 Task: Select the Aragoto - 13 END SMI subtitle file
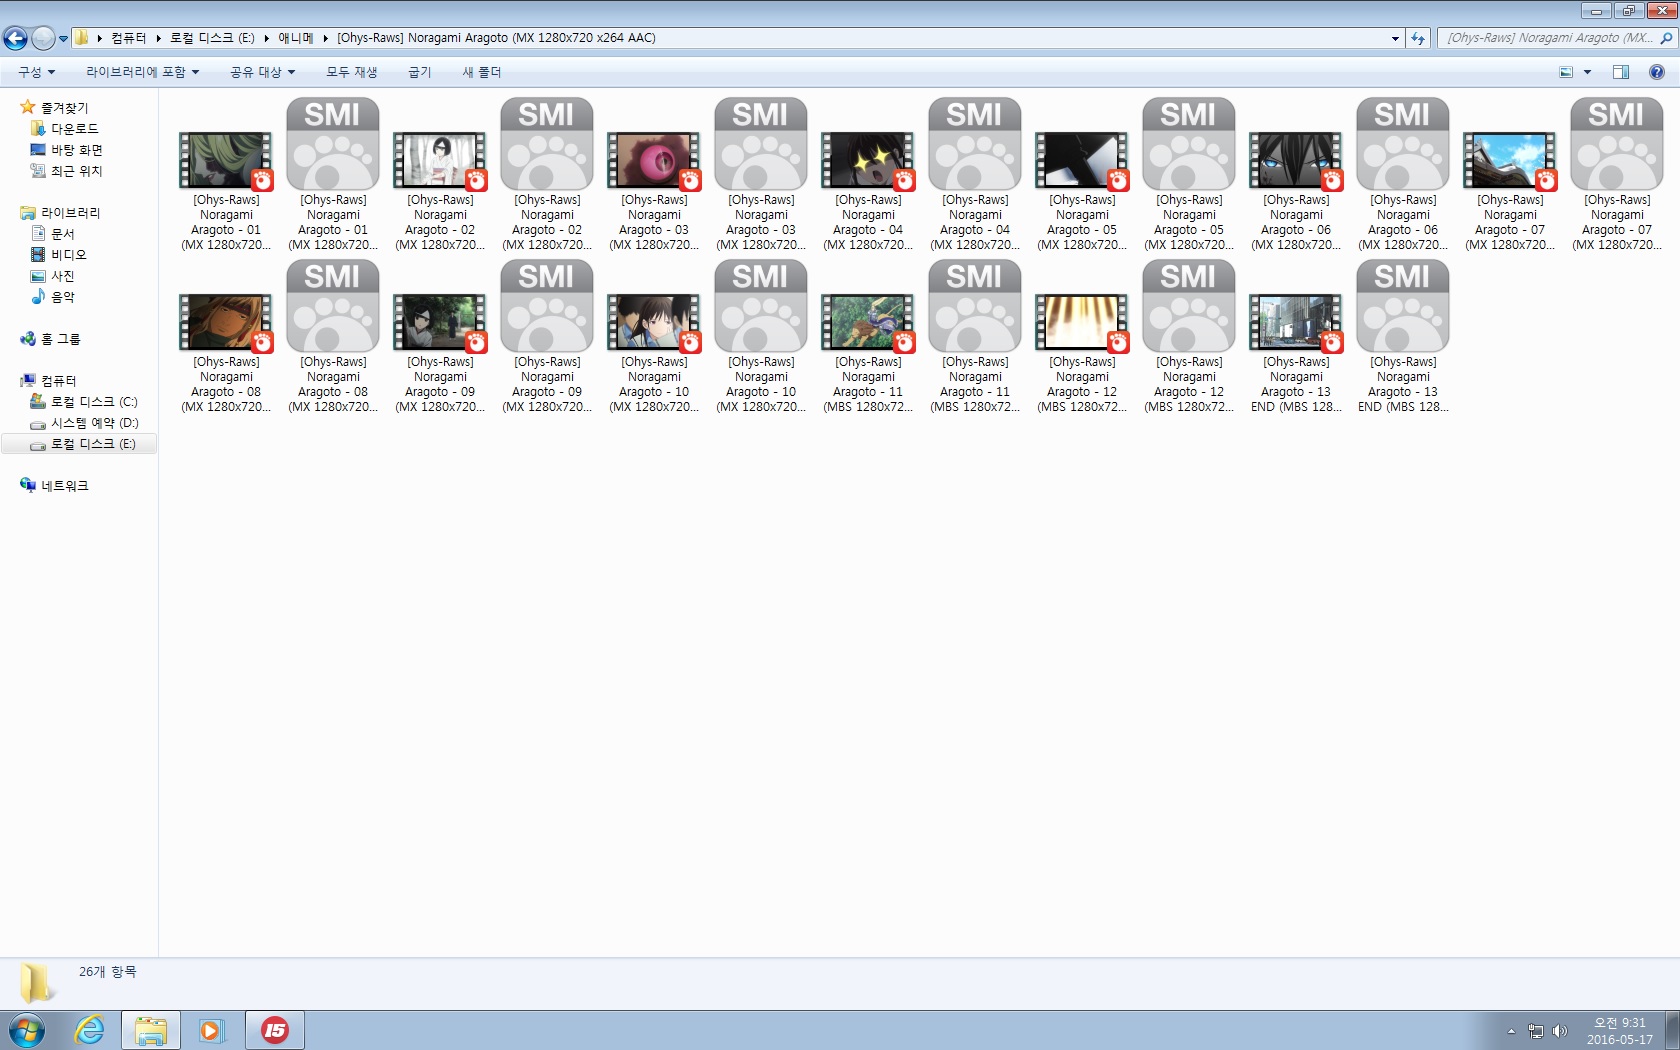tap(1403, 306)
